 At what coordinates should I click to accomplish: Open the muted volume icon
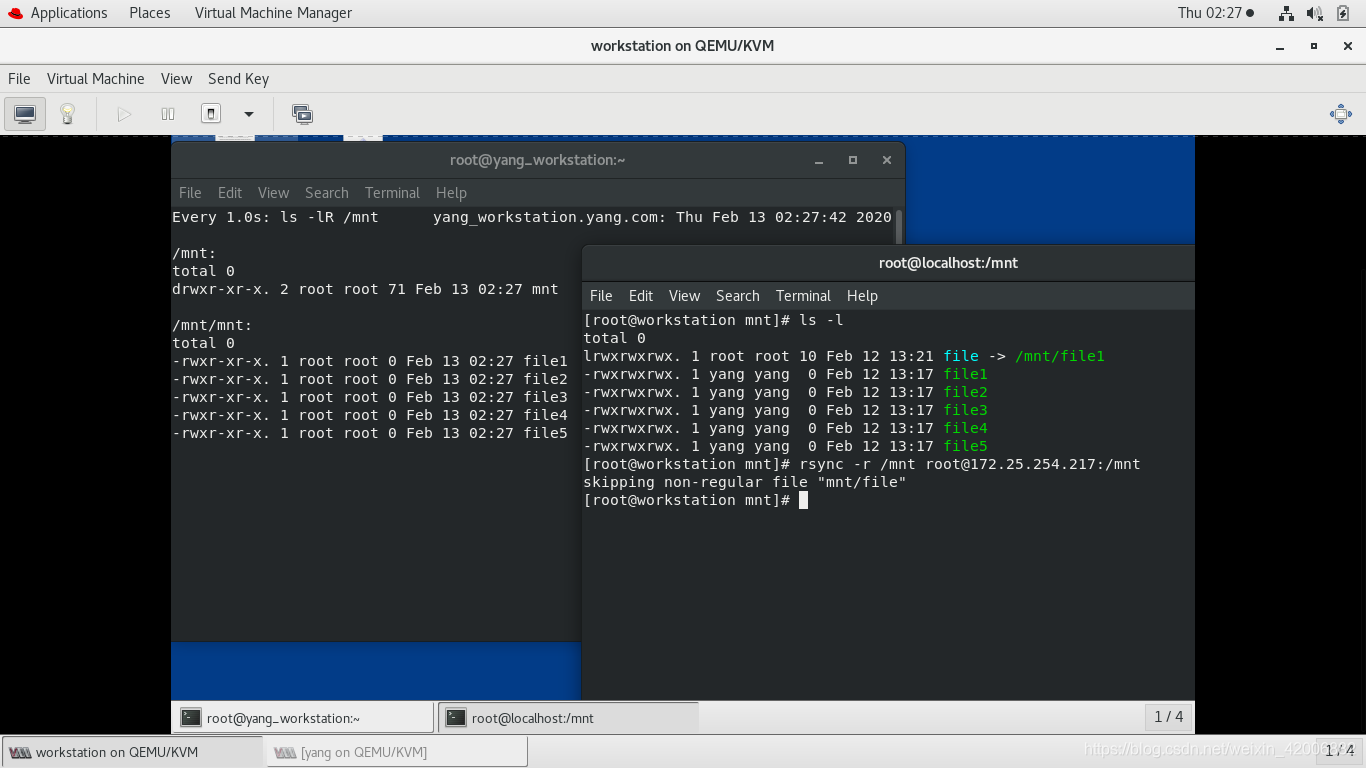click(1315, 13)
